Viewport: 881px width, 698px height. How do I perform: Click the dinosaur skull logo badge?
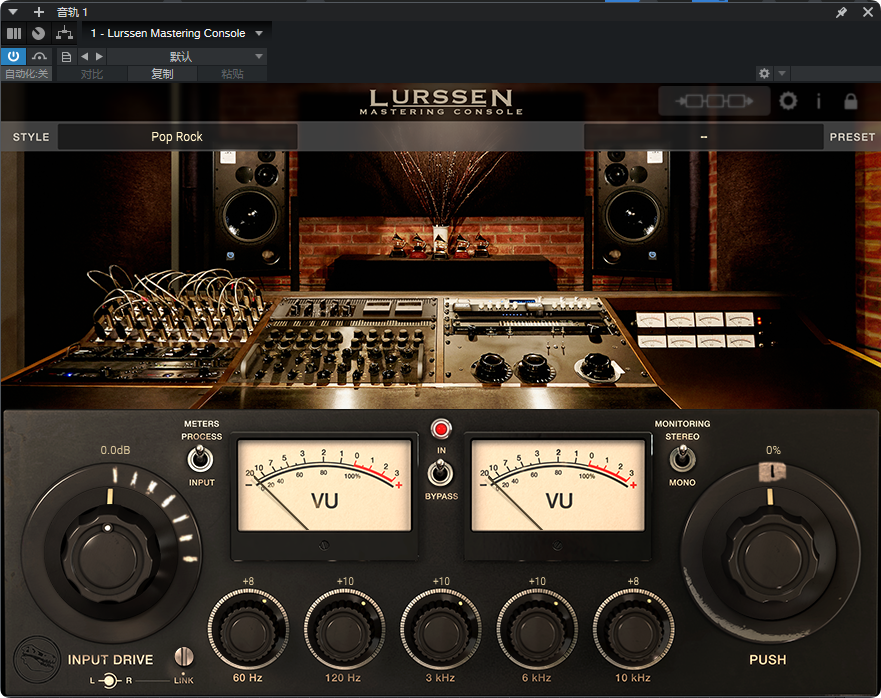coord(37,660)
